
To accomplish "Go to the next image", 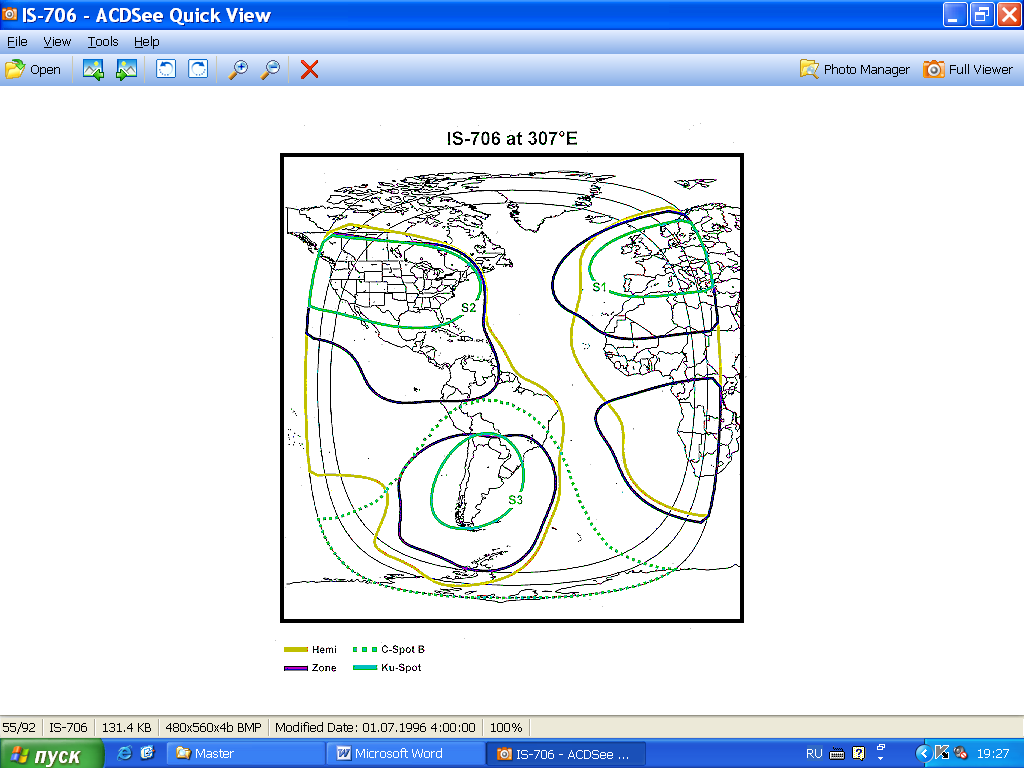I will click(126, 69).
